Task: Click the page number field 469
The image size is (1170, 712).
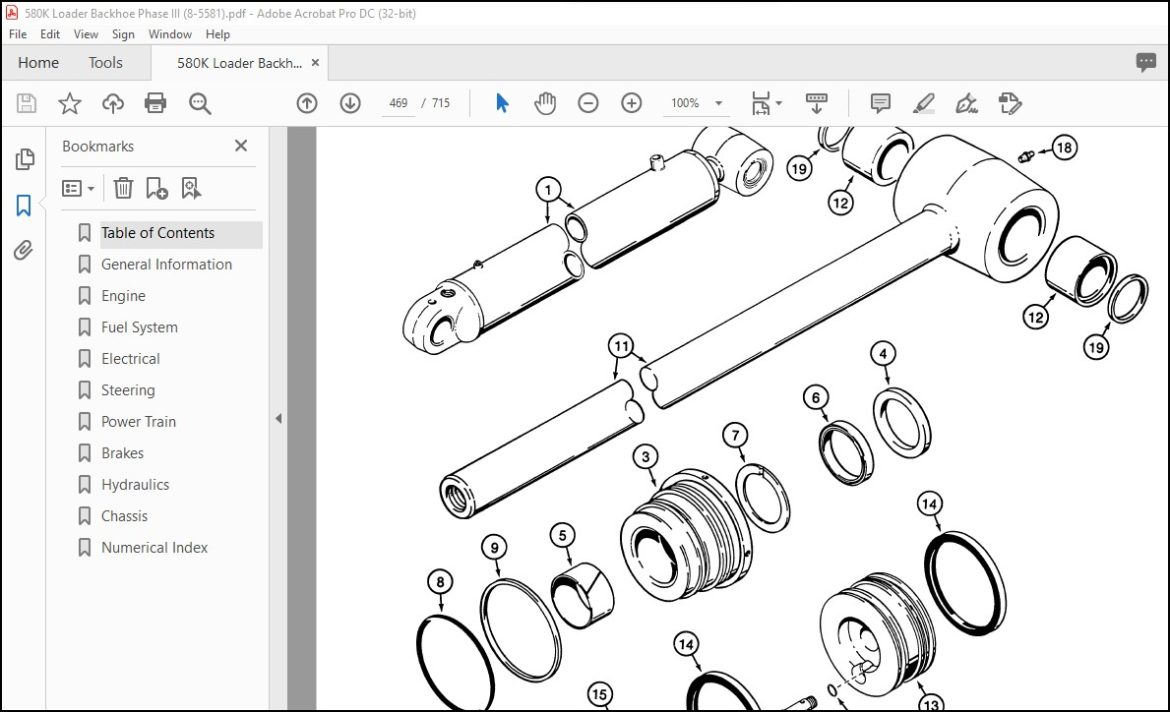Action: (398, 103)
